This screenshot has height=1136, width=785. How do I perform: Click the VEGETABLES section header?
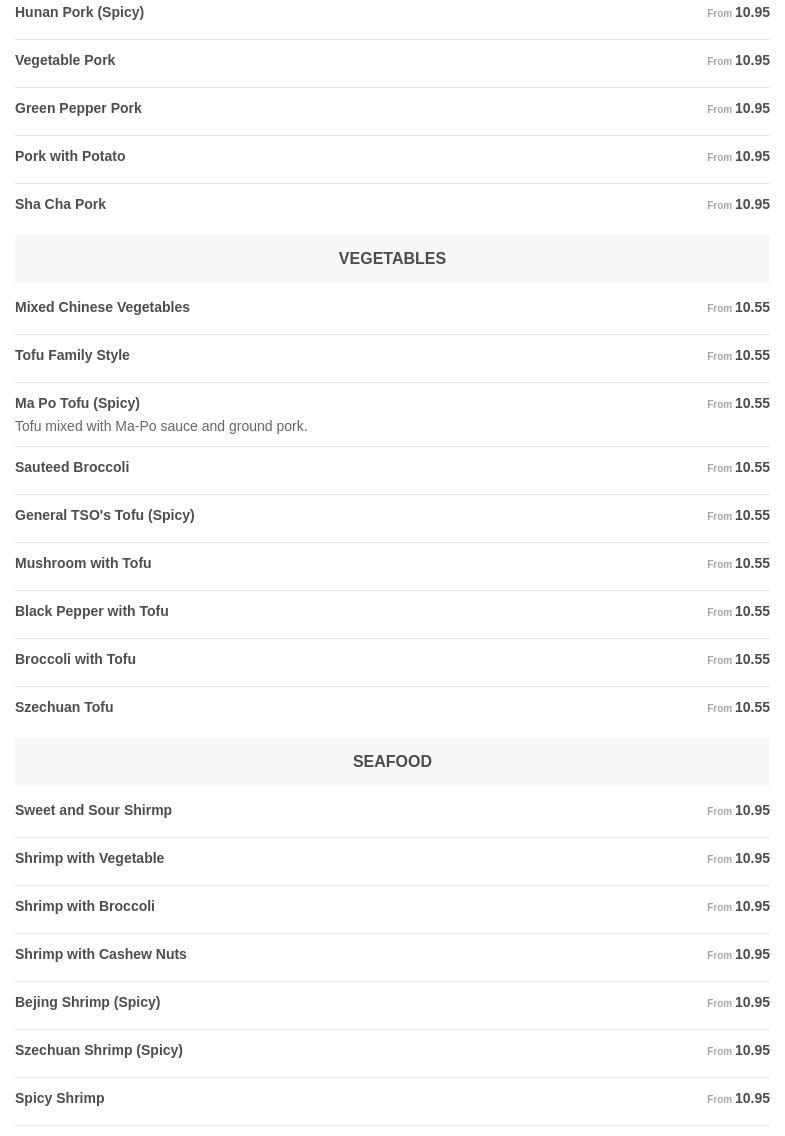[x=392, y=259]
